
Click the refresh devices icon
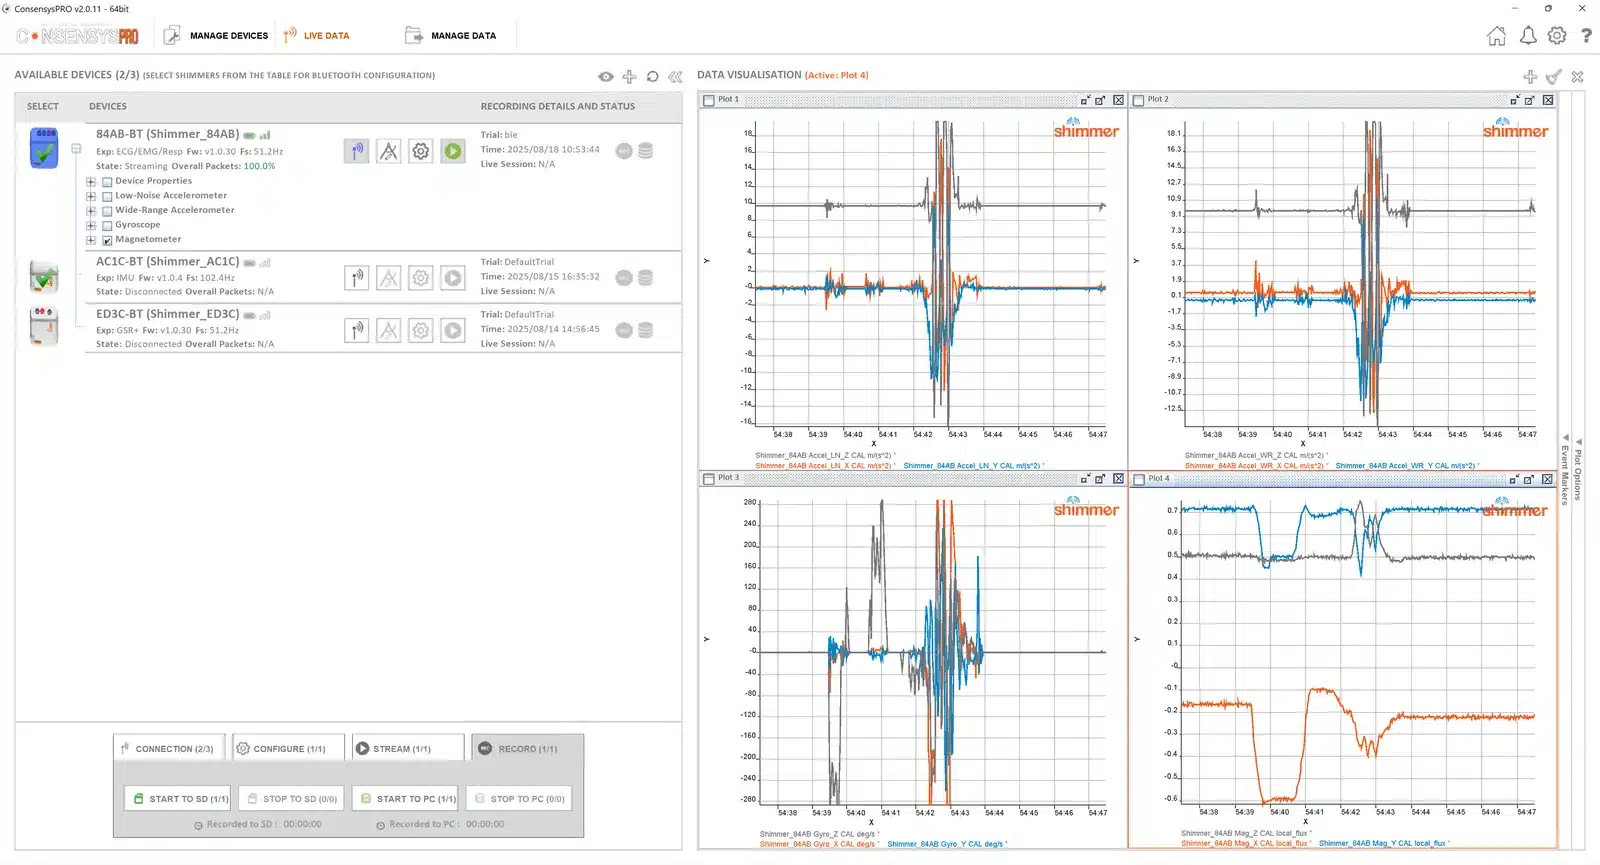pos(653,76)
